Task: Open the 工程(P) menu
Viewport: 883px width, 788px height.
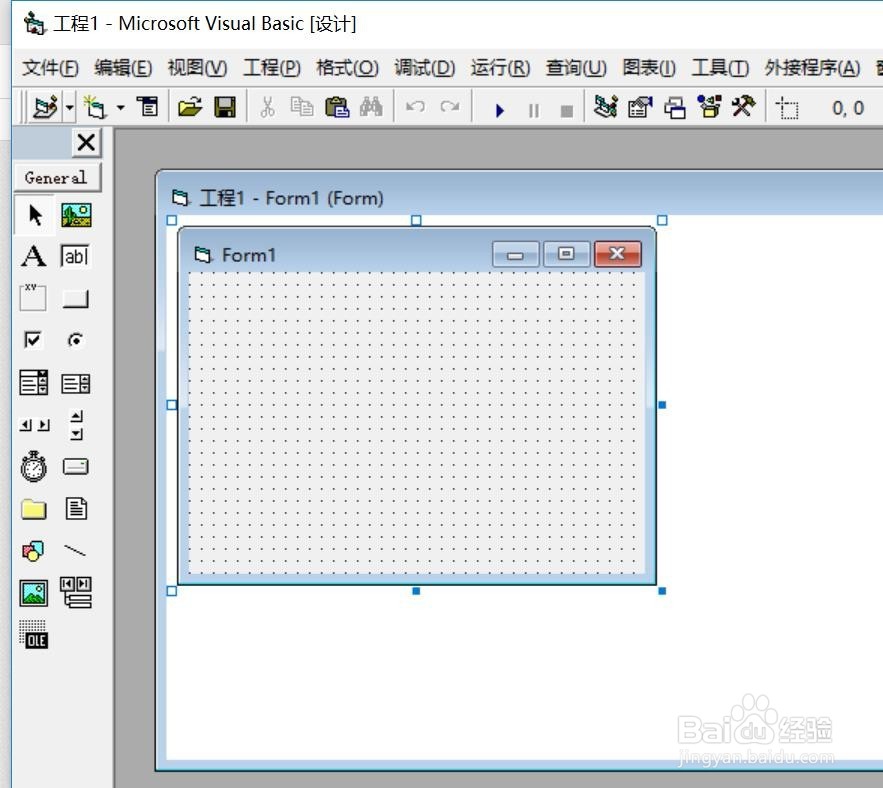Action: coord(272,68)
